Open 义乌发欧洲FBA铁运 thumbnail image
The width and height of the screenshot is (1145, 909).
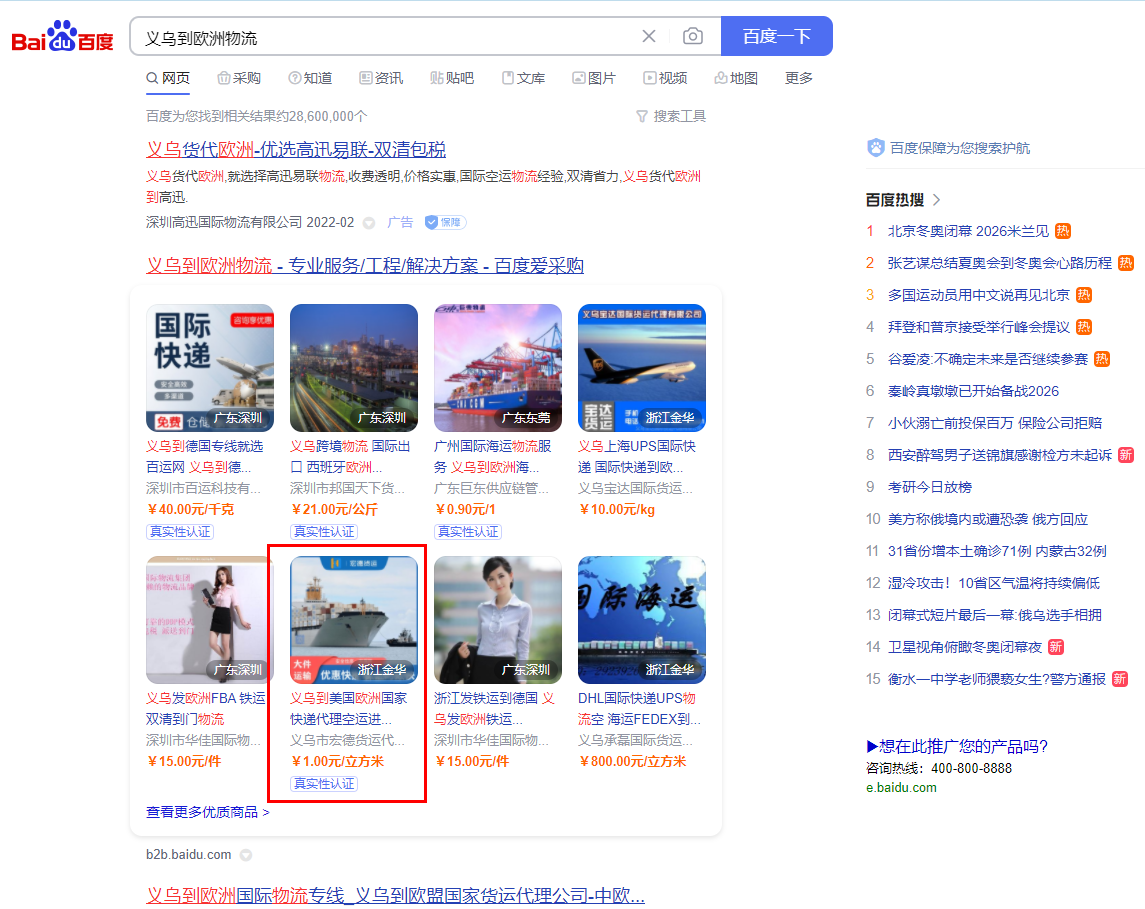[x=210, y=620]
